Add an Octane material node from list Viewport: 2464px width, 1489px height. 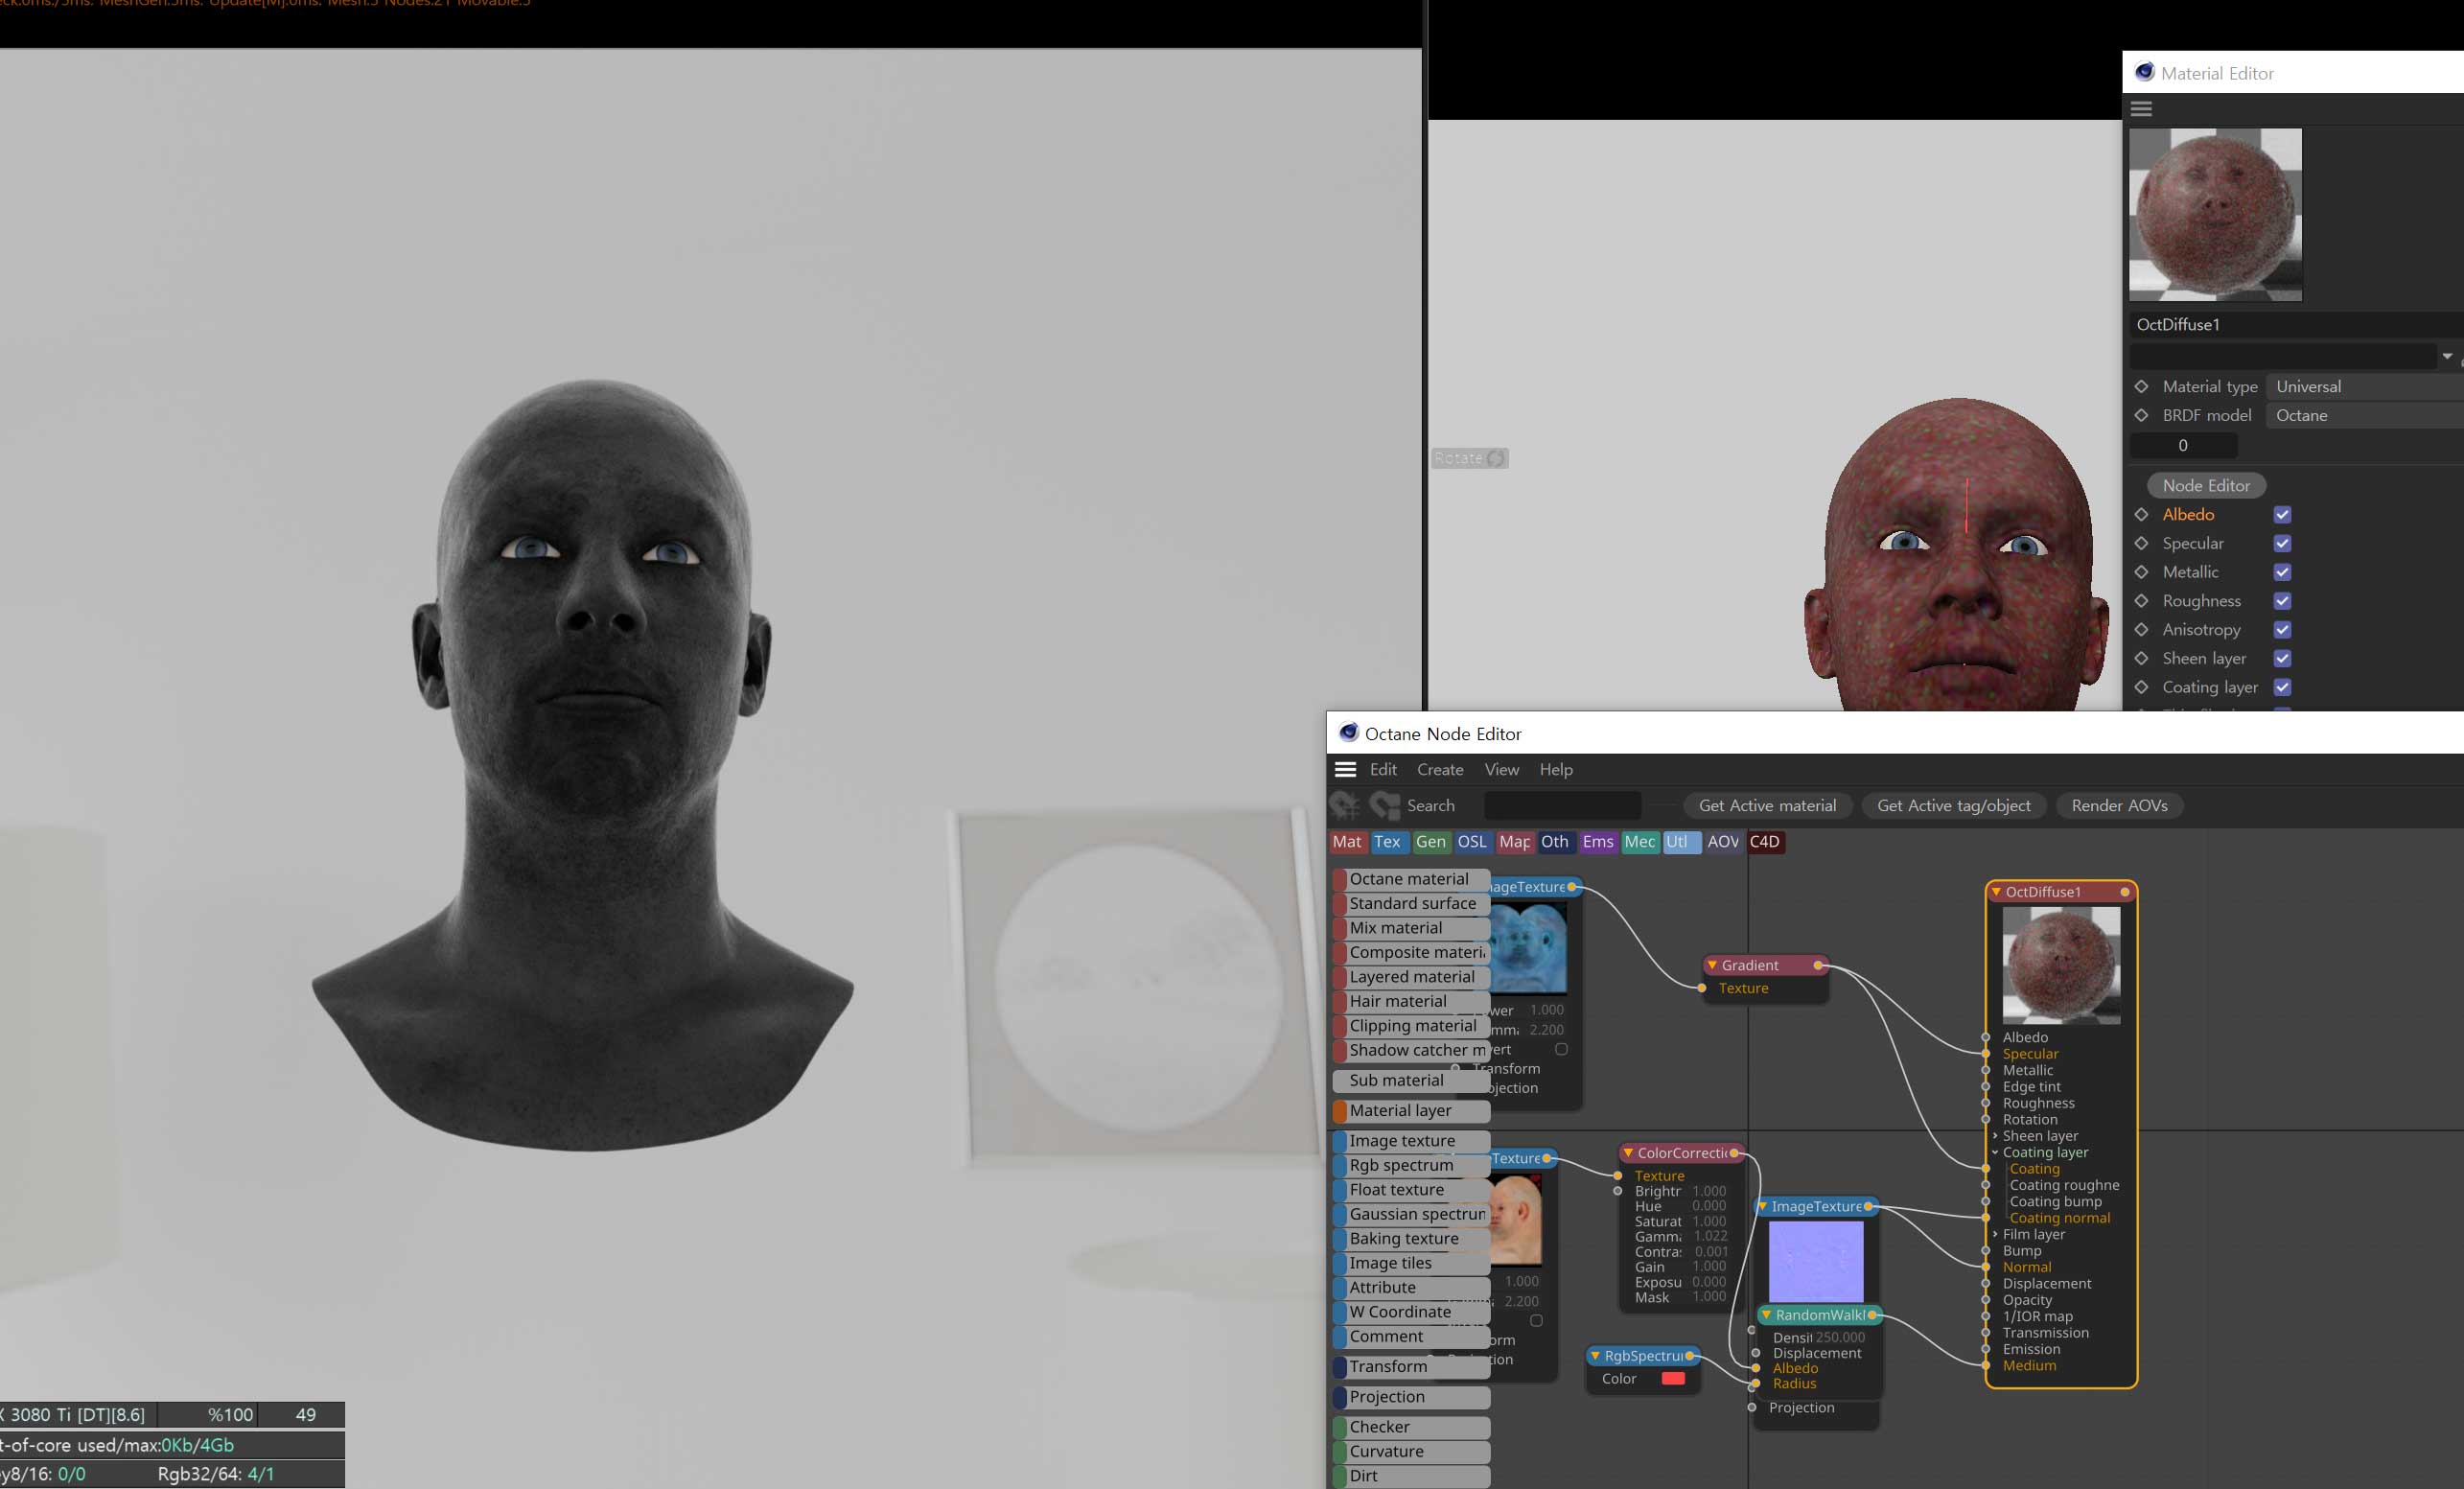(x=1411, y=879)
